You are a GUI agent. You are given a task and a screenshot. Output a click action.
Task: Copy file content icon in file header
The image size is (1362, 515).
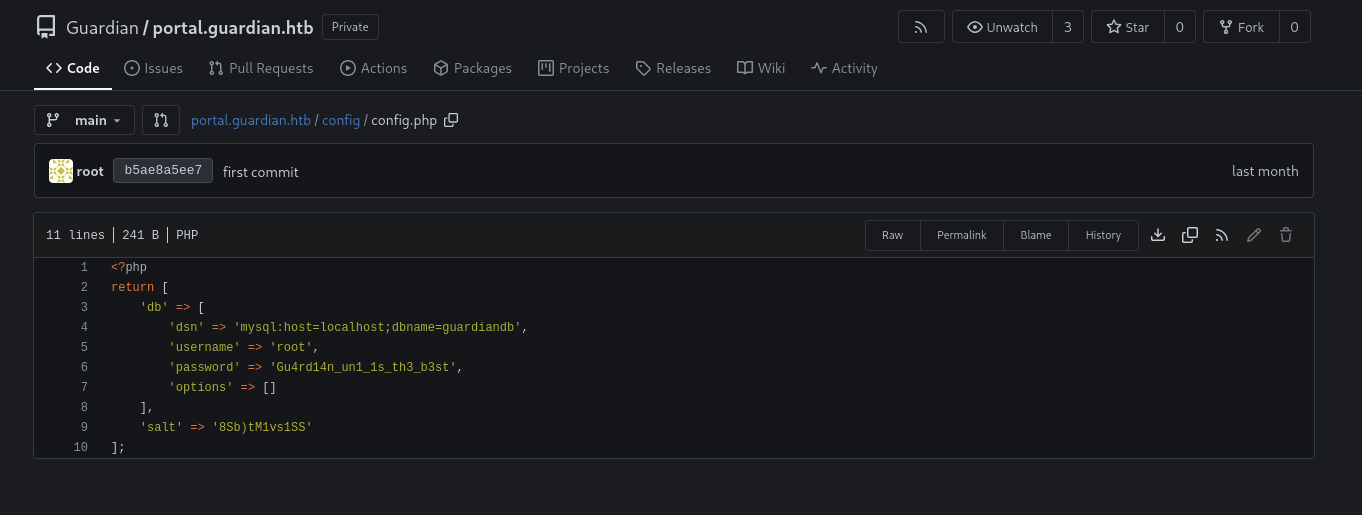1190,235
